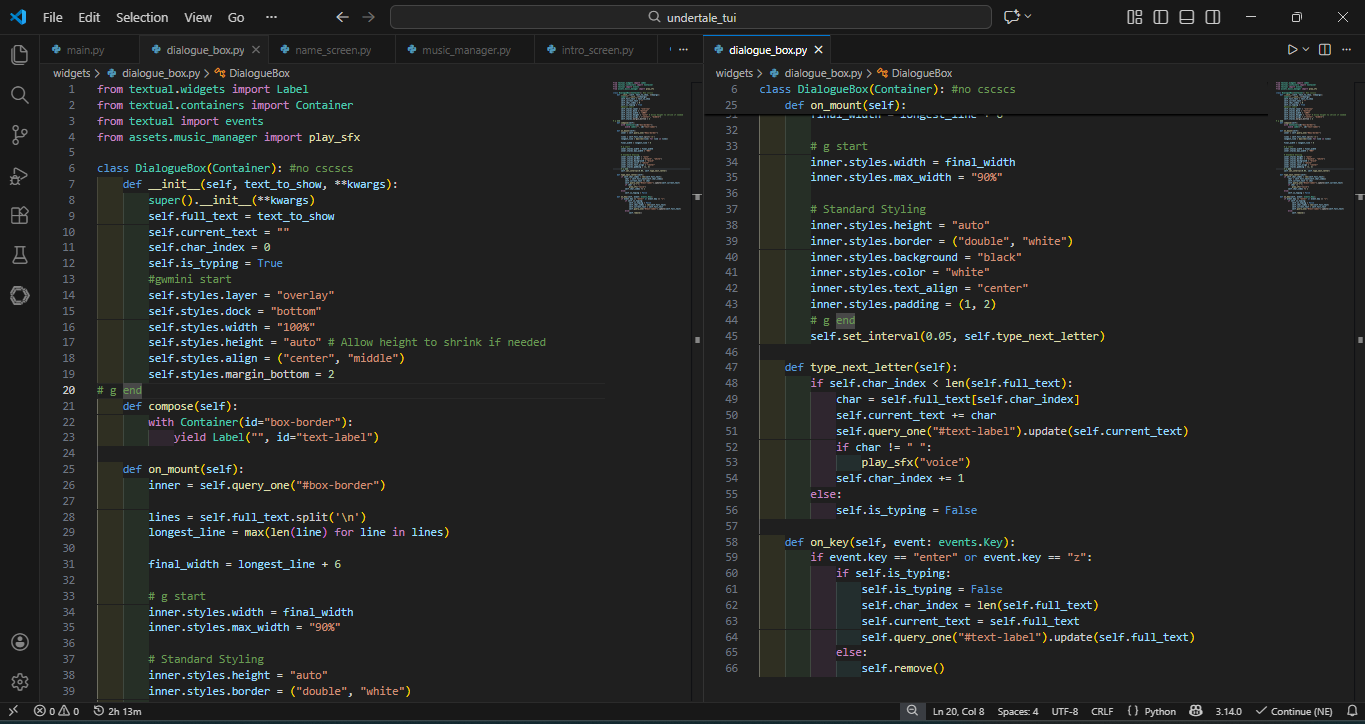The image size is (1365, 724).
Task: Open the Search view in activity bar
Action: [19, 95]
